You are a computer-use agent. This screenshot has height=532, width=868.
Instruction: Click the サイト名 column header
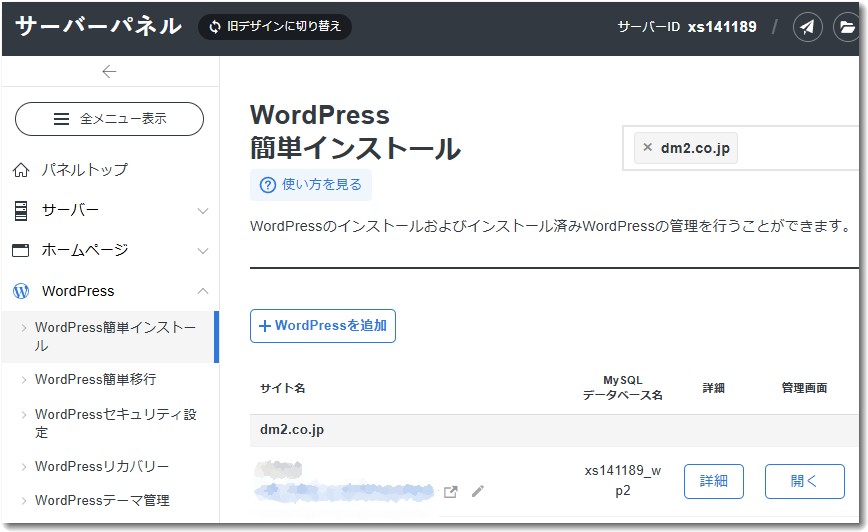[x=282, y=388]
